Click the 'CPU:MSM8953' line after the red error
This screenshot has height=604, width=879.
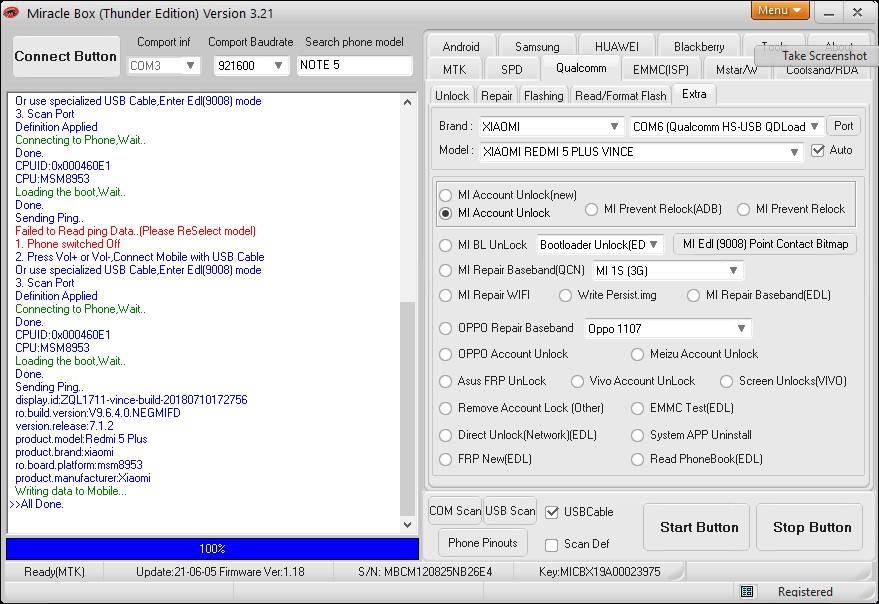[52, 348]
